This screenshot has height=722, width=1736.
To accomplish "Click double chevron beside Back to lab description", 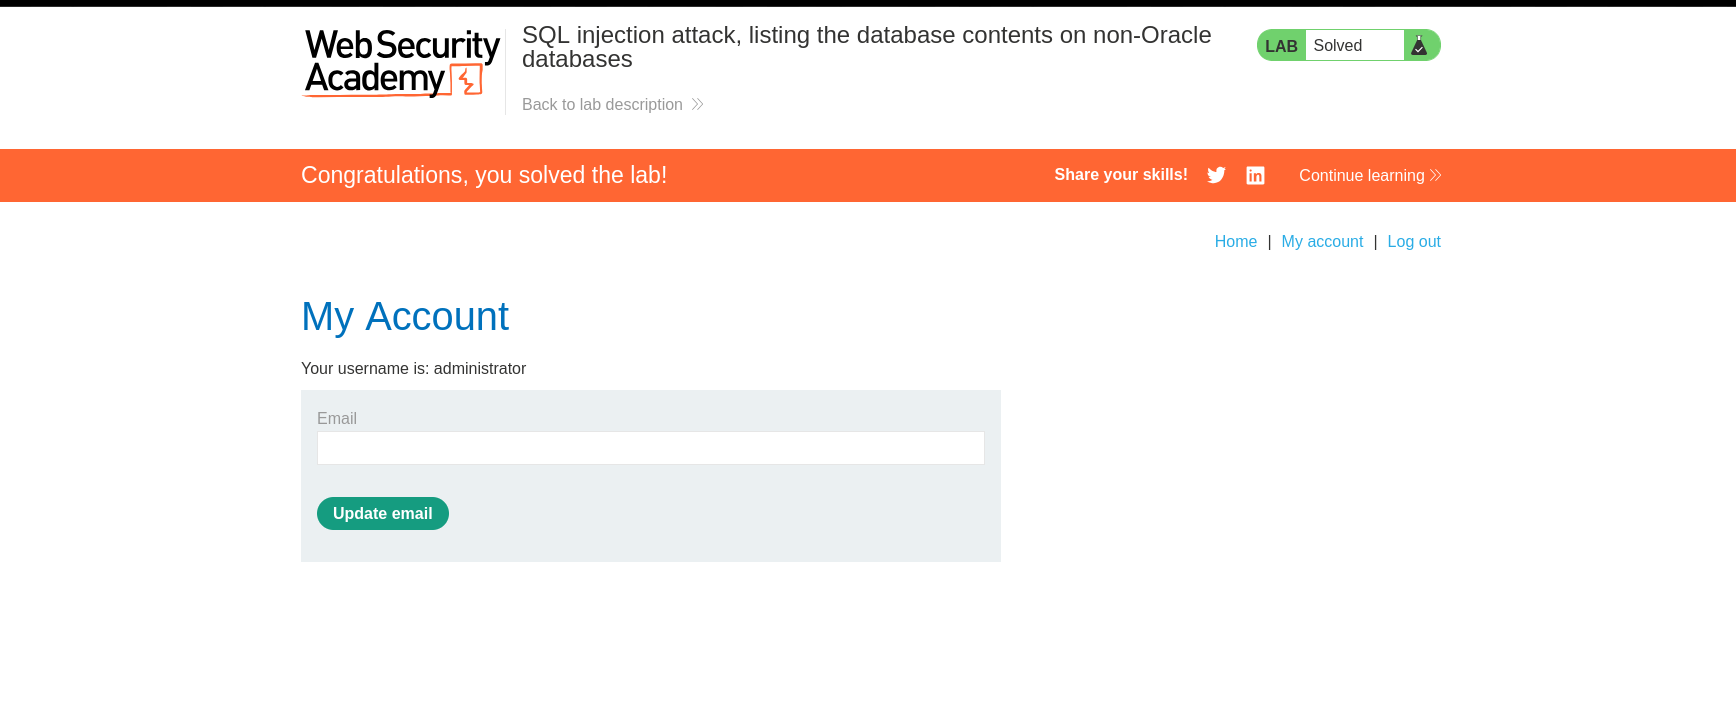I will tap(697, 104).
